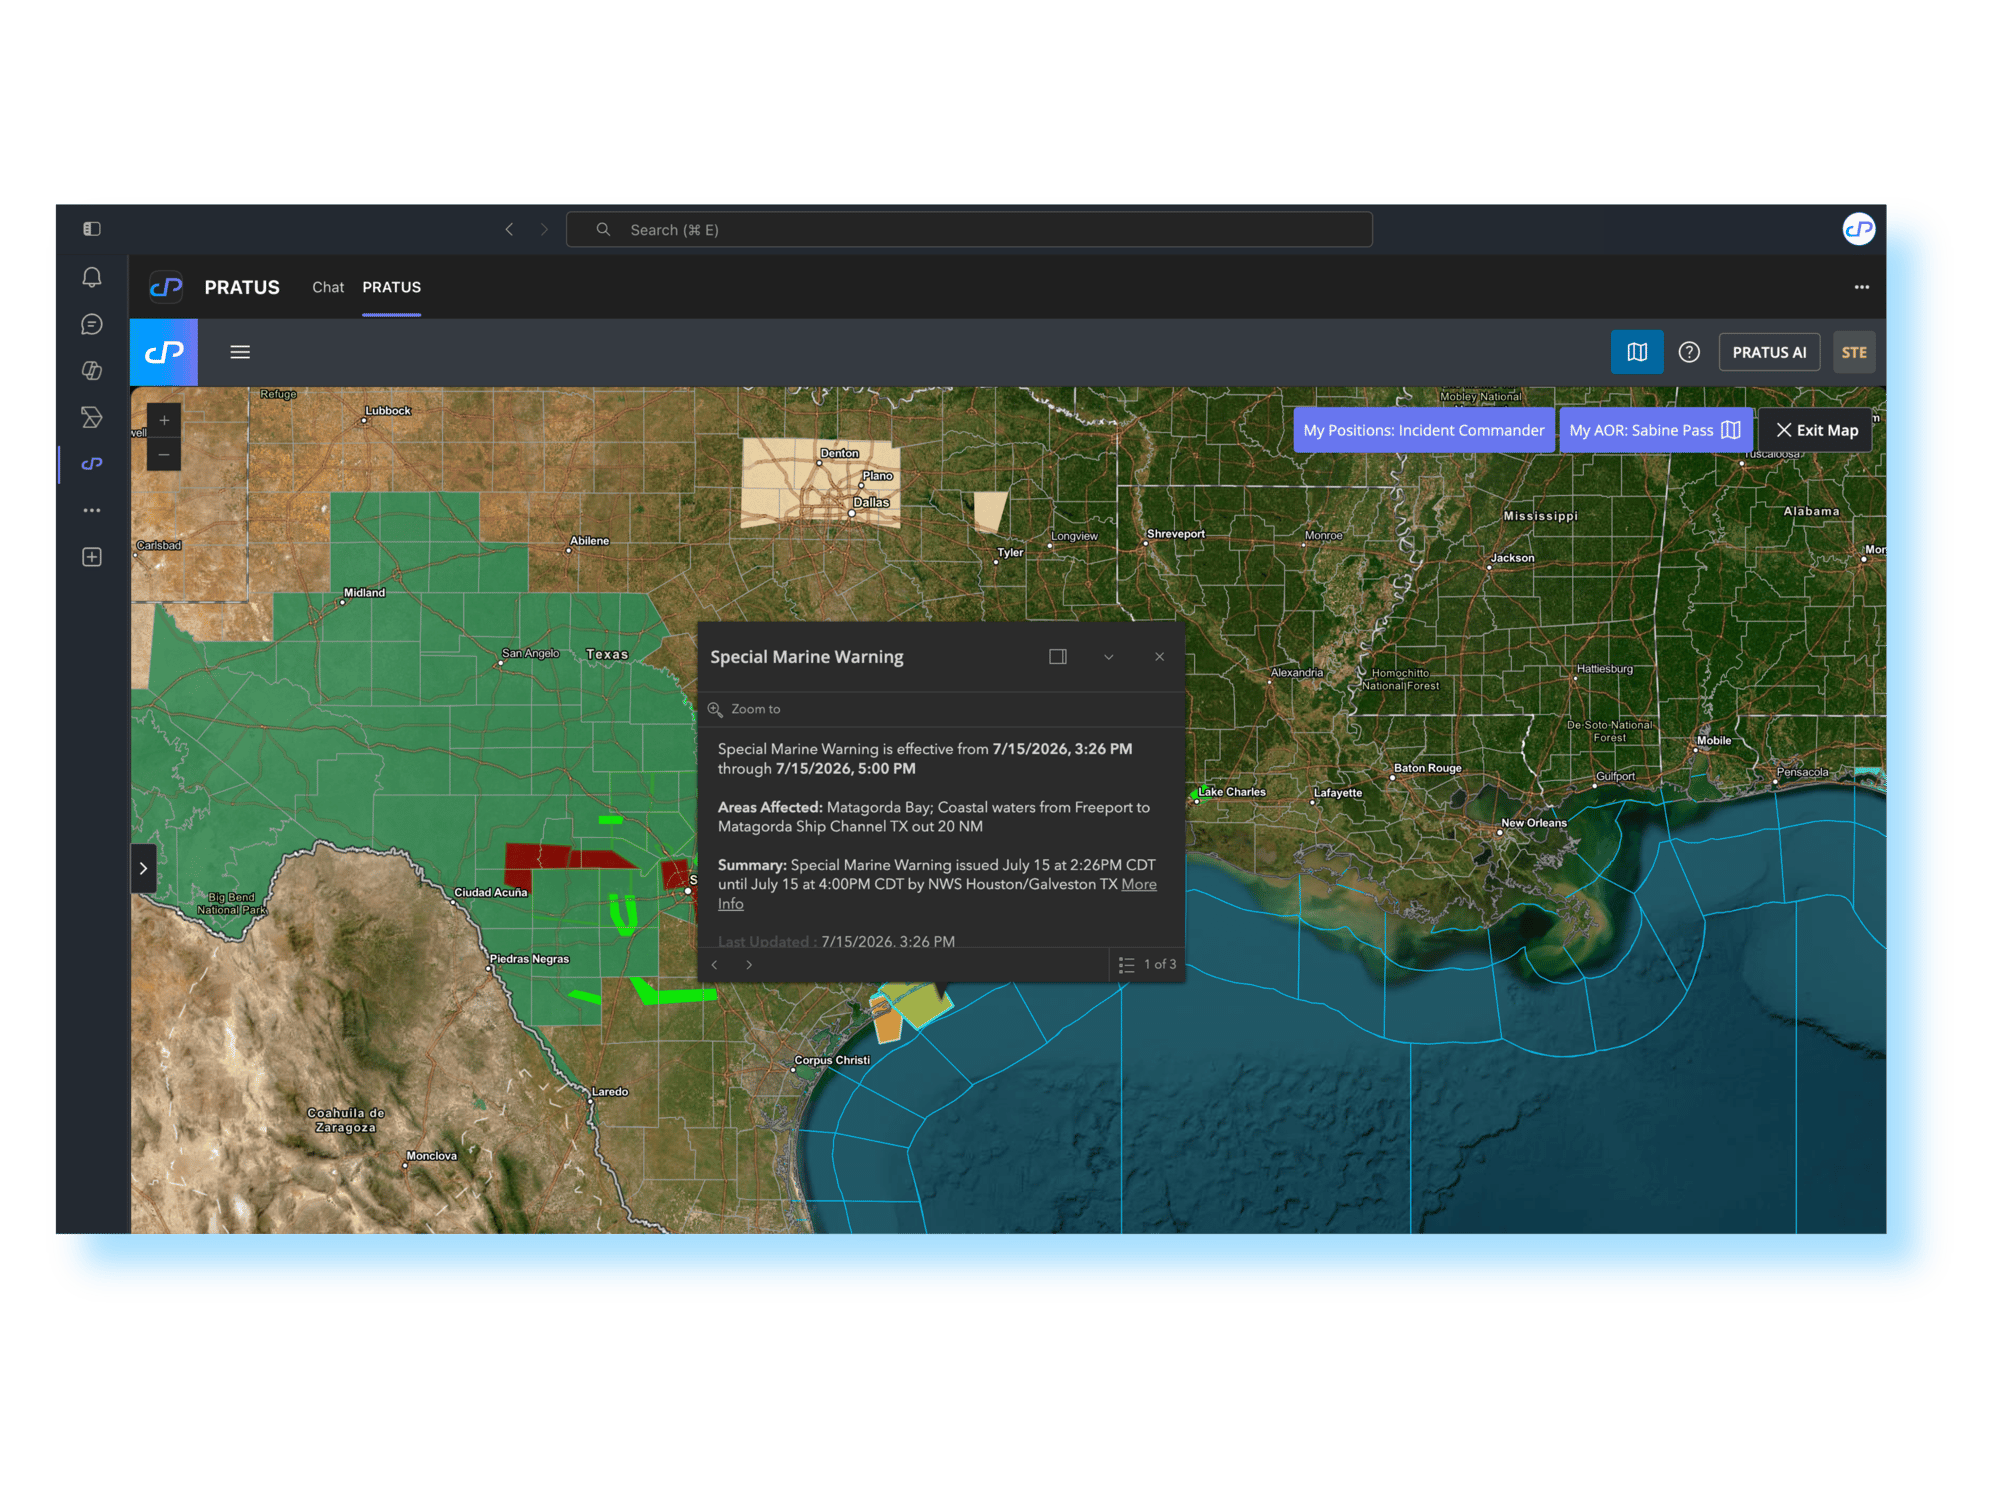The width and height of the screenshot is (2000, 1500).
Task: Toggle the left sidebar panel icon
Action: [x=92, y=229]
